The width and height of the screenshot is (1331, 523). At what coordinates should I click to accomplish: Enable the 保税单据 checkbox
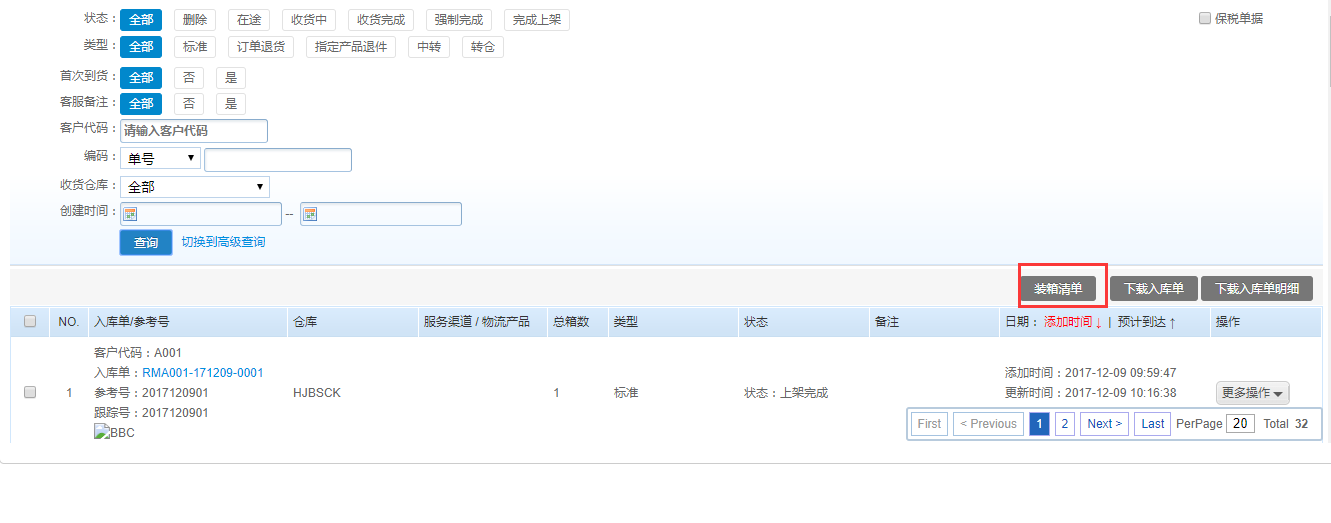coord(1205,18)
